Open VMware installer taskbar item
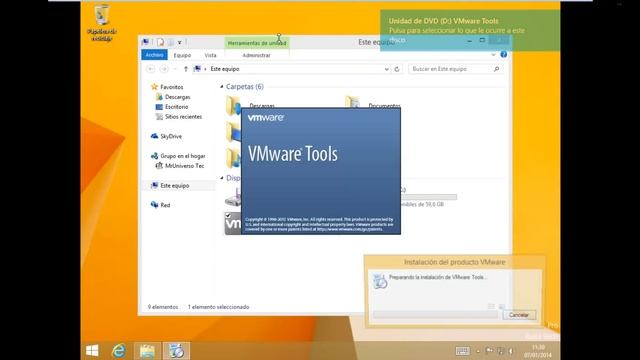 [176, 351]
